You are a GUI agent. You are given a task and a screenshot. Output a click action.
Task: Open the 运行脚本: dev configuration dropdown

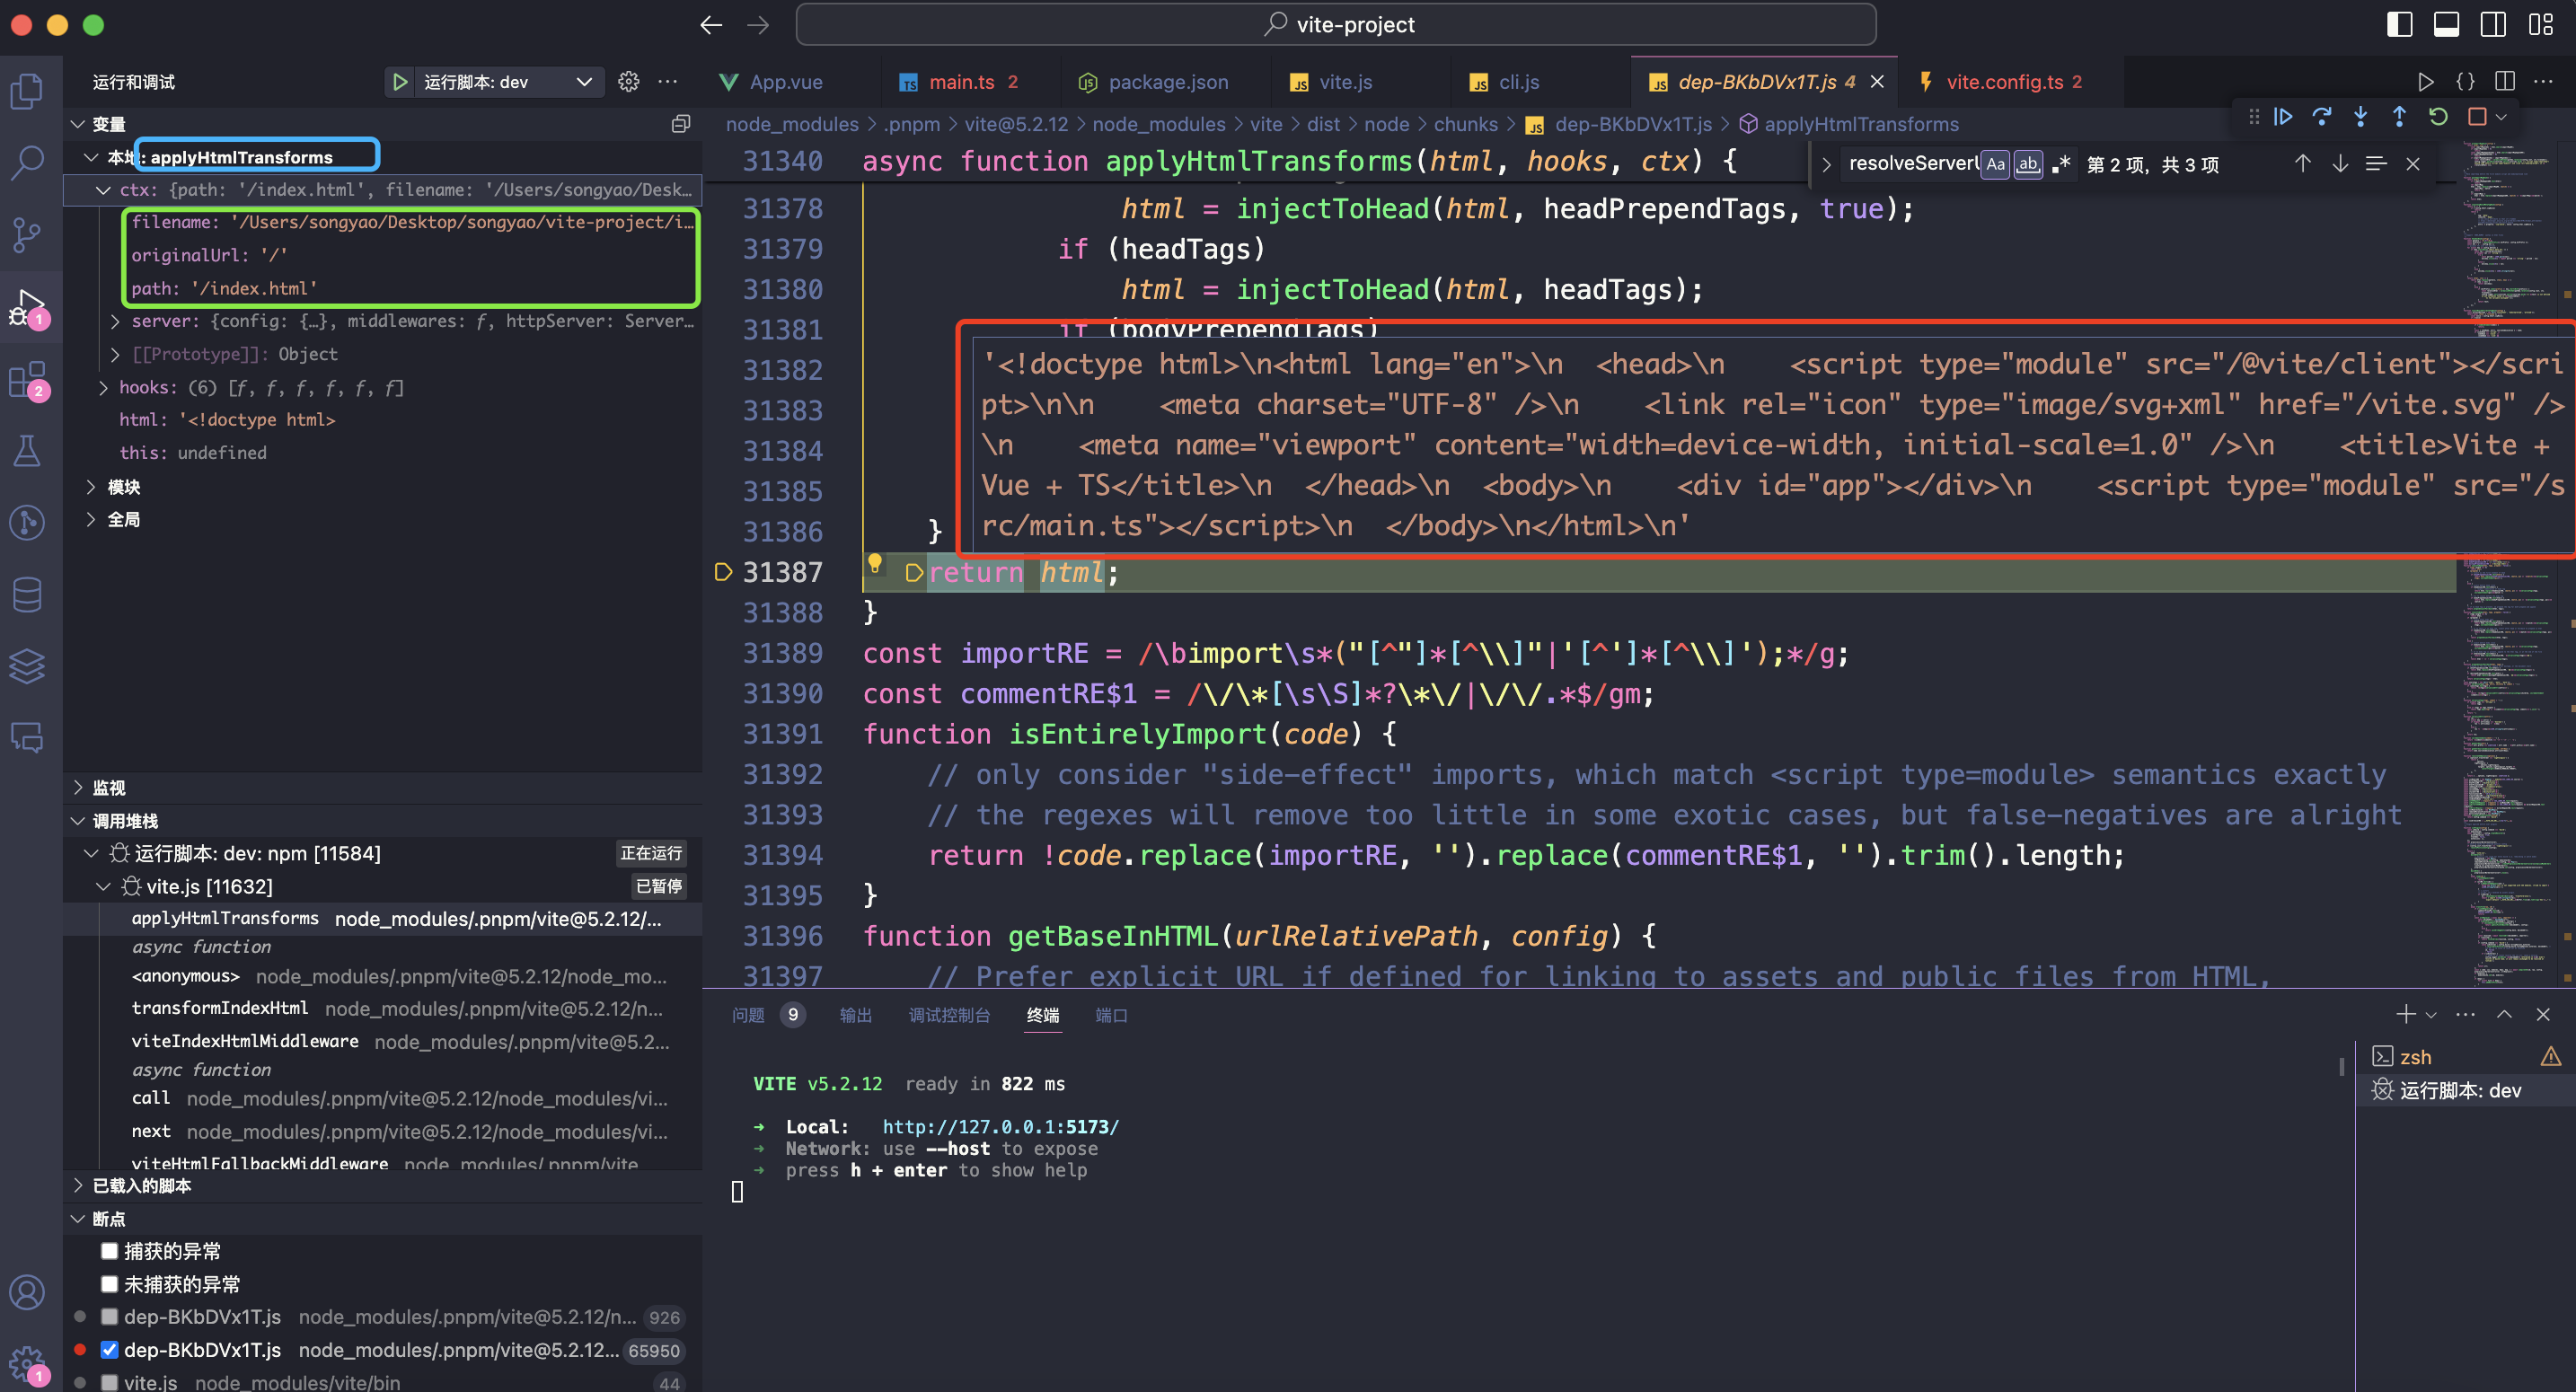coord(584,82)
